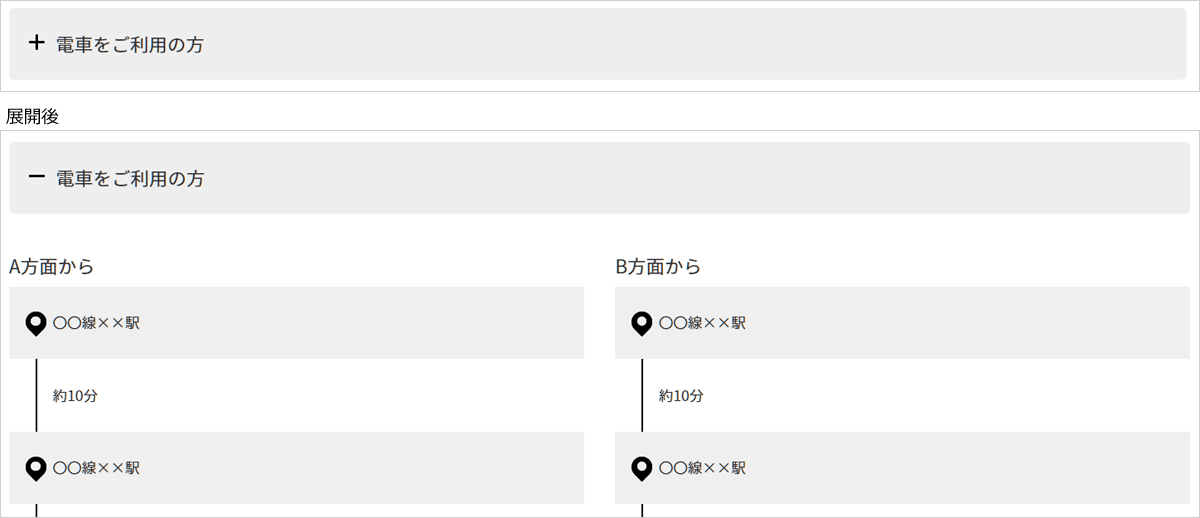Click upper ○○線××駅 text in B column
Image resolution: width=1200 pixels, height=518 pixels.
click(702, 323)
